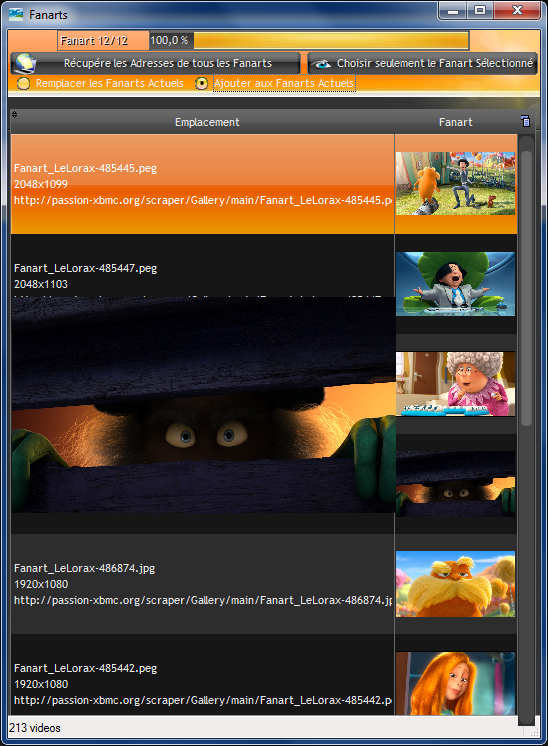Click Récupère les Adresses de tous les Fanarts

pos(156,63)
